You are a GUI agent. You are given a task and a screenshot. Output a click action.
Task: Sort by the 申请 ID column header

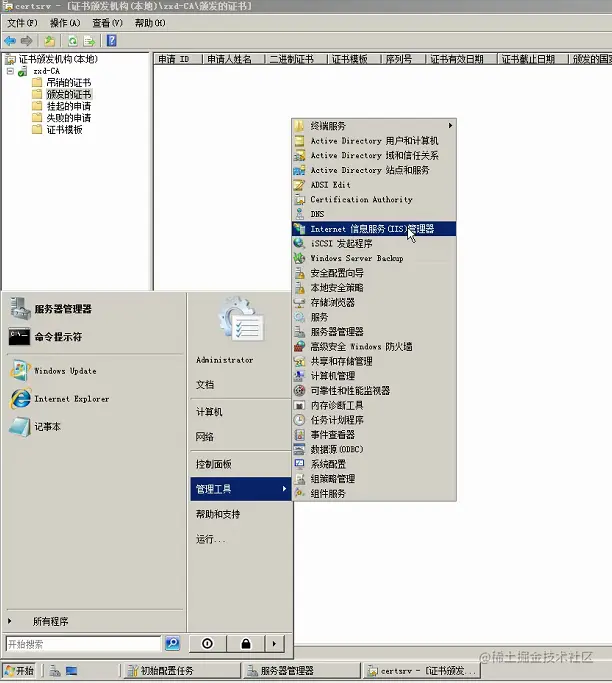(178, 59)
